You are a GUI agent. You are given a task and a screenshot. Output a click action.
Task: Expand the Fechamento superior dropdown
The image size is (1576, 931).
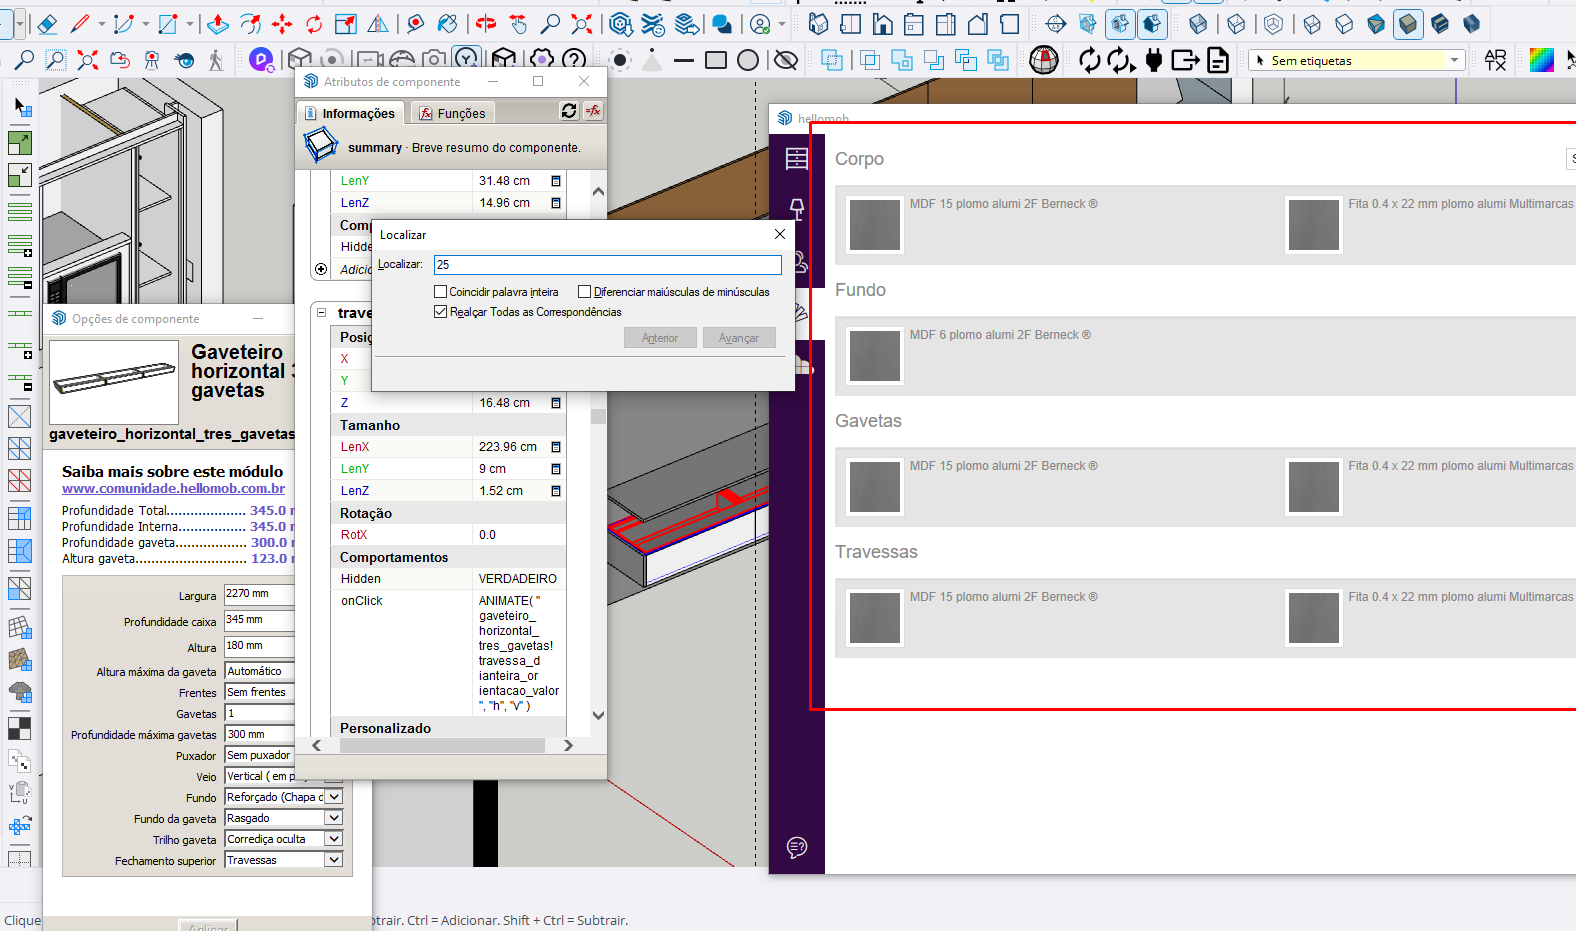pos(334,860)
